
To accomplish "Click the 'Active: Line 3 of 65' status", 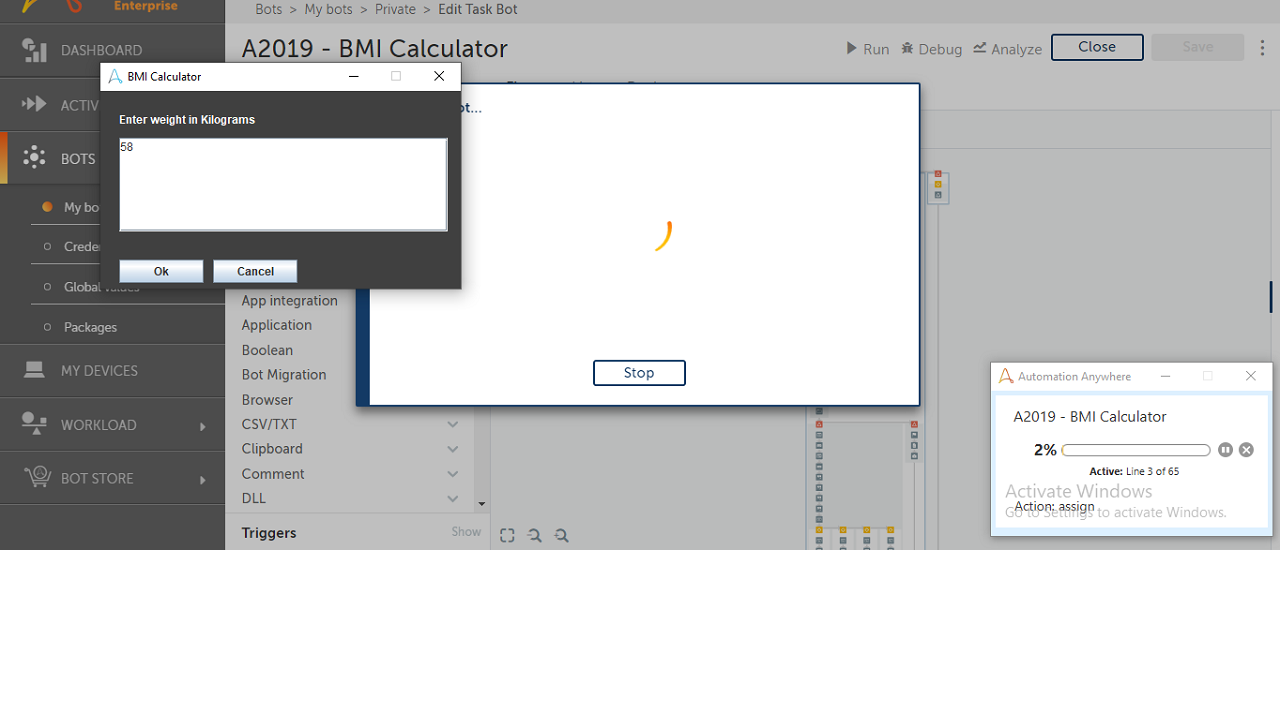I will (x=1134, y=471).
